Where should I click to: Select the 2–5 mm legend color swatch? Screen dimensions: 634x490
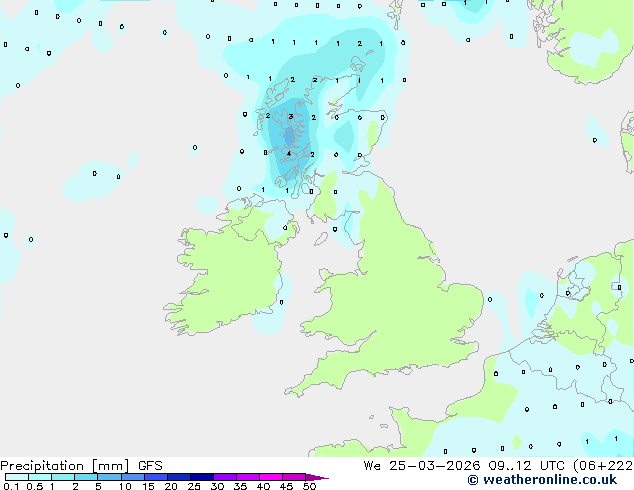coord(86,477)
